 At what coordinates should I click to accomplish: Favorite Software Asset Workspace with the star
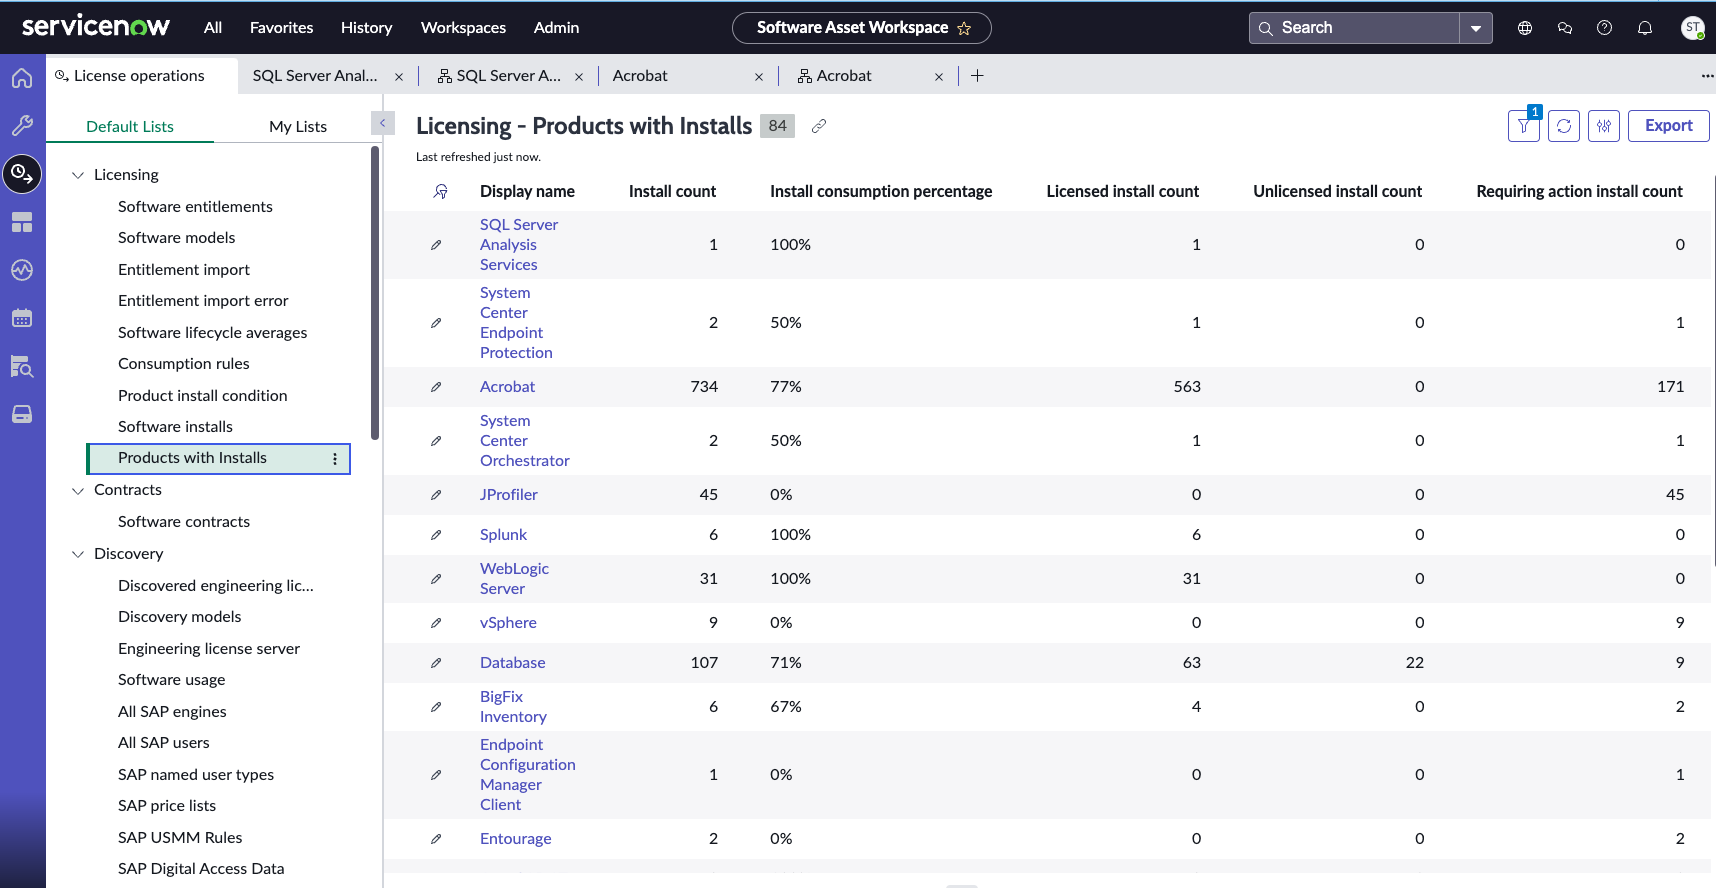pos(964,28)
